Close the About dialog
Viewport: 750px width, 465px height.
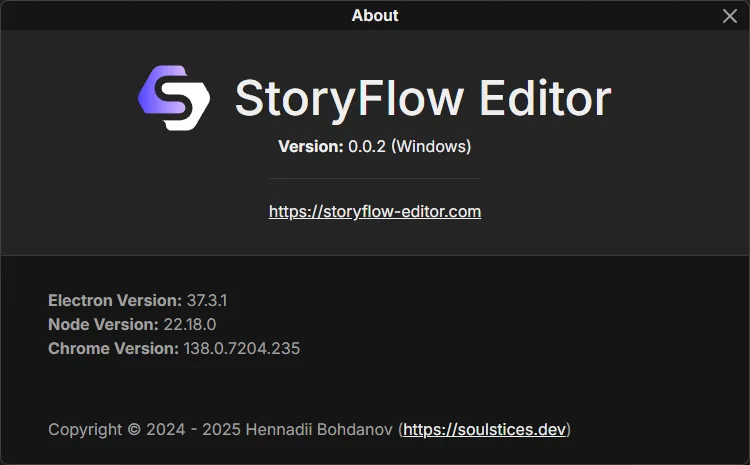(x=730, y=15)
